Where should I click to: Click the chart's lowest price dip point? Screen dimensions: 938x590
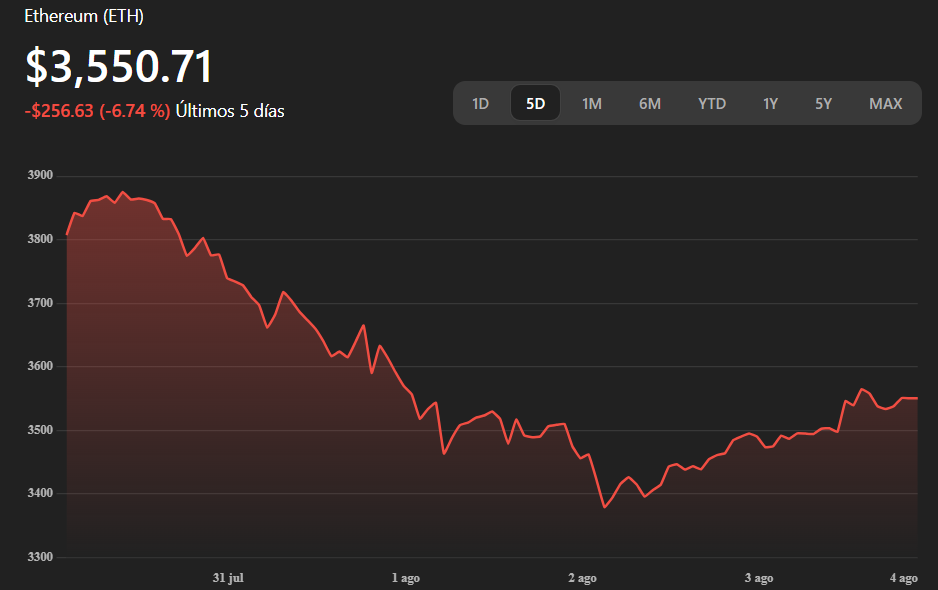[605, 507]
